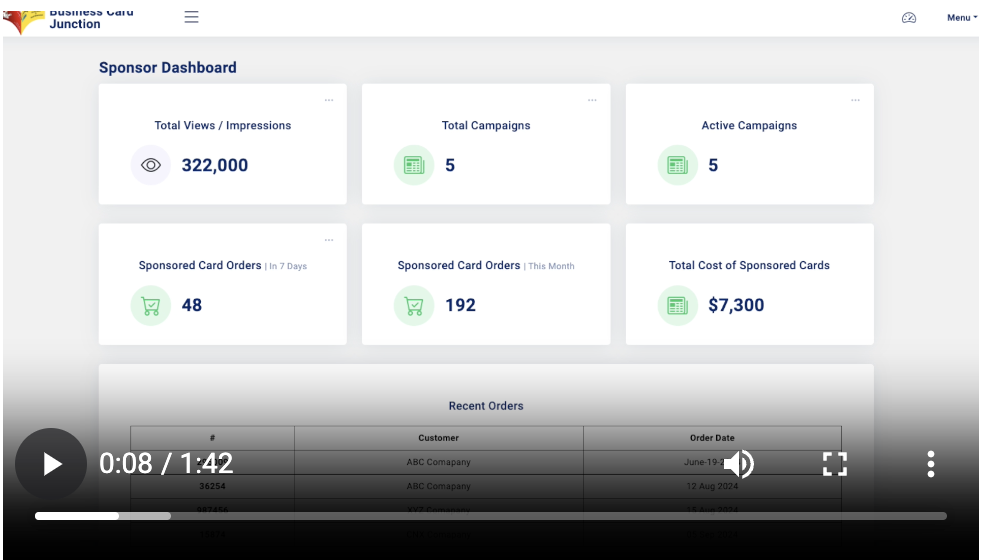Open the Menu dropdown in top right
Screen dimensions: 982x560
961,18
